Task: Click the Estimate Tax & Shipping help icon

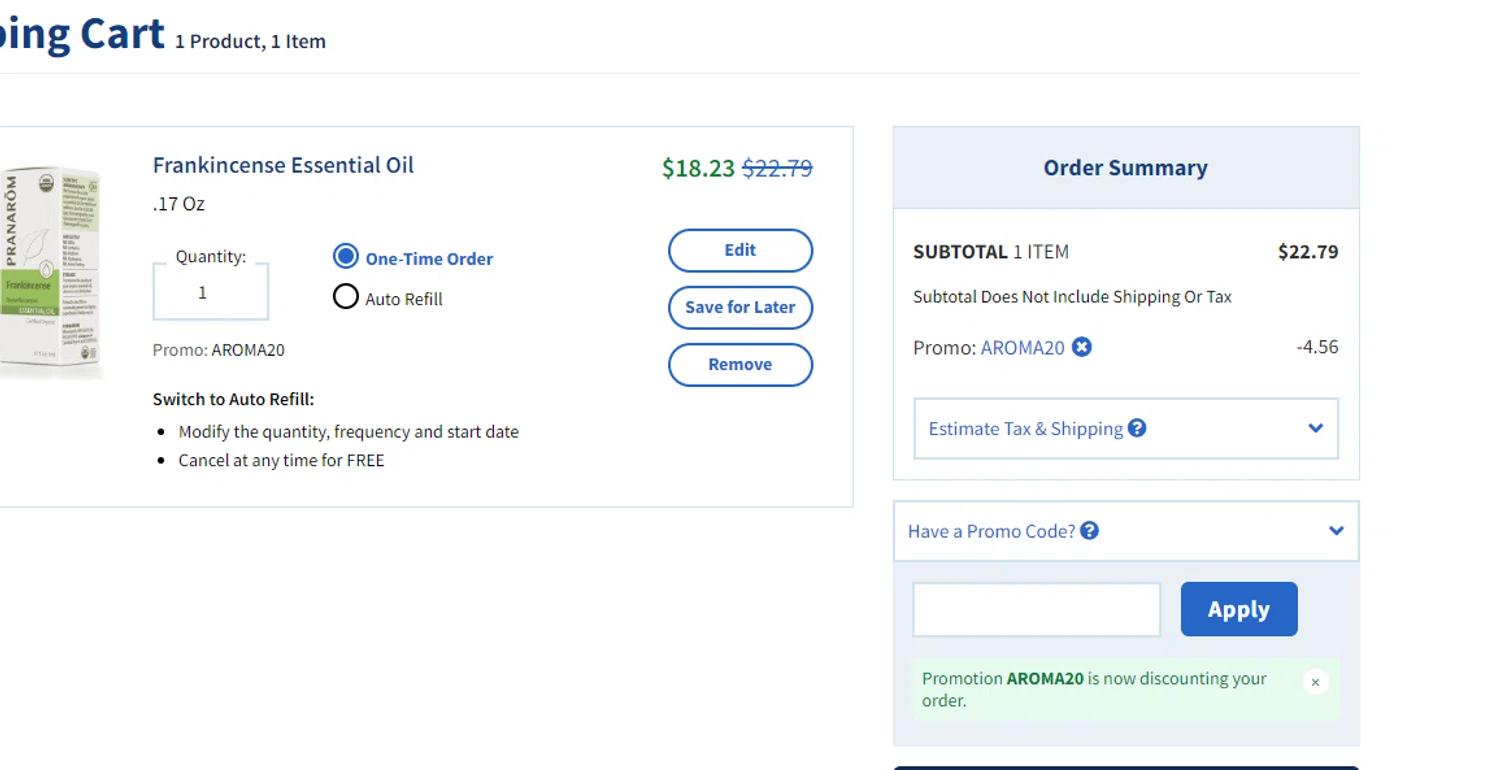Action: 1137,428
